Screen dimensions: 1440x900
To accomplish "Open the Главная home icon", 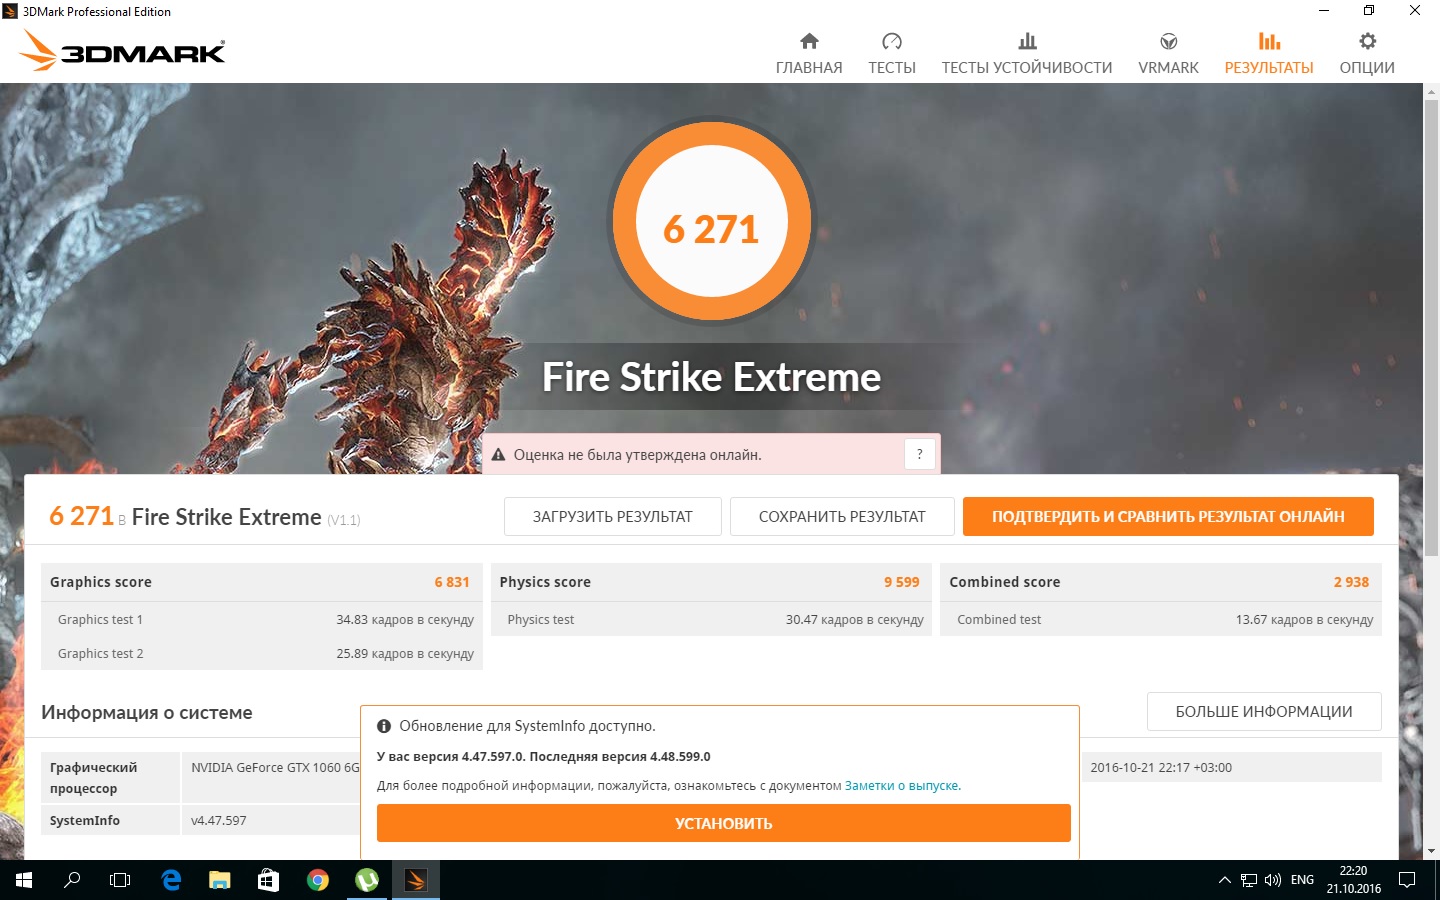I will (x=809, y=41).
